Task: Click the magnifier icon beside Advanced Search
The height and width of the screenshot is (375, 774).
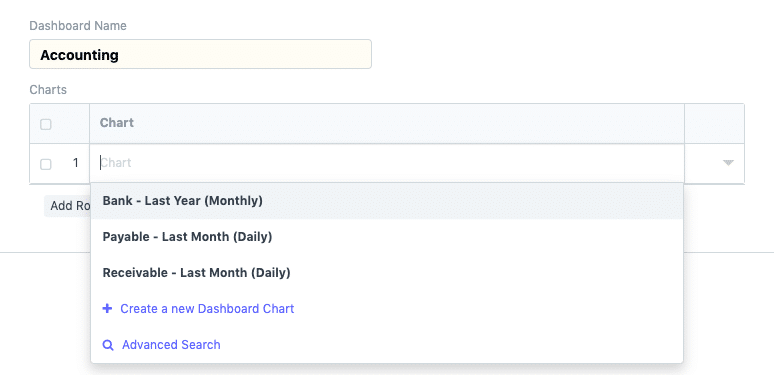Action: tap(108, 345)
